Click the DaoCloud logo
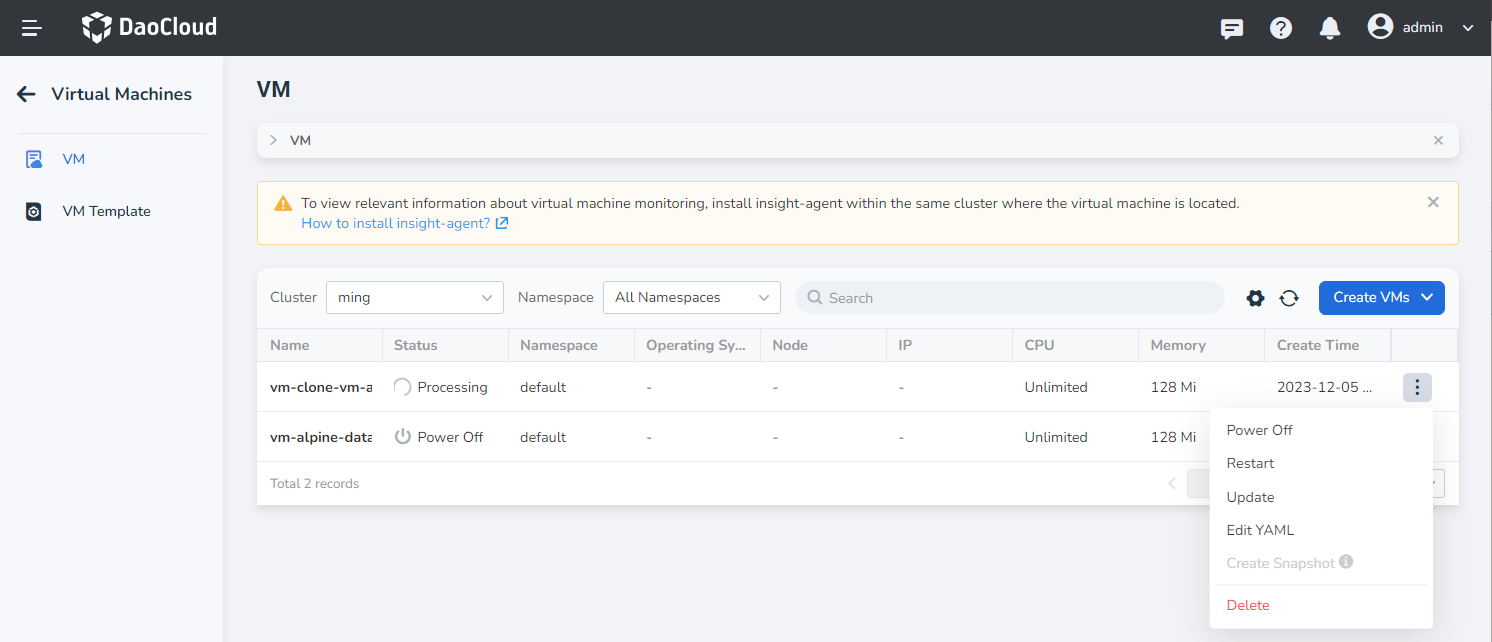1492x642 pixels. click(148, 27)
